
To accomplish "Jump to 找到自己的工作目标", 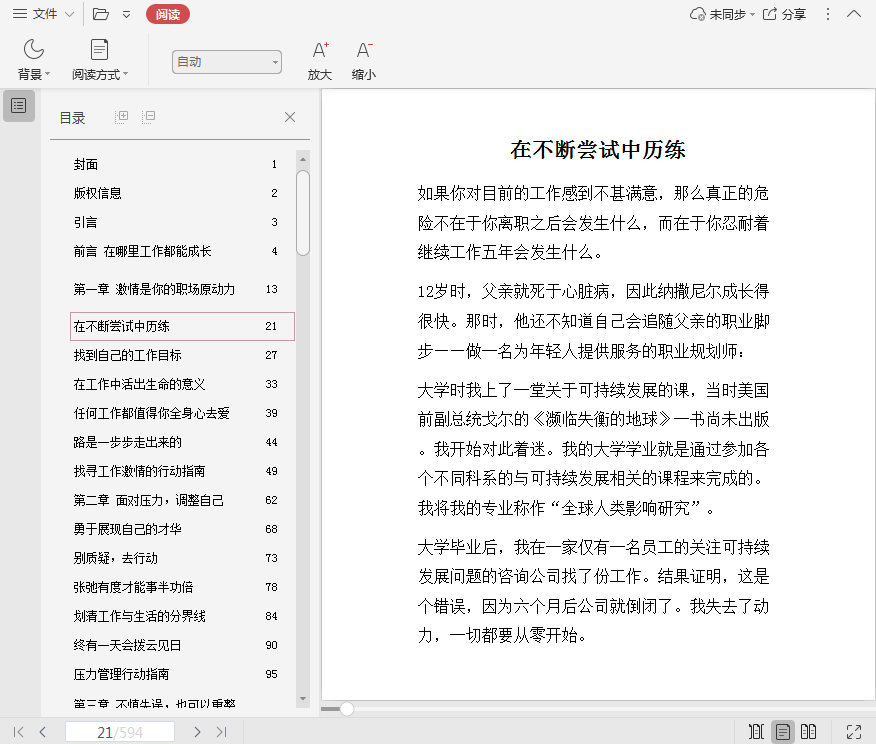I will pyautogui.click(x=182, y=355).
